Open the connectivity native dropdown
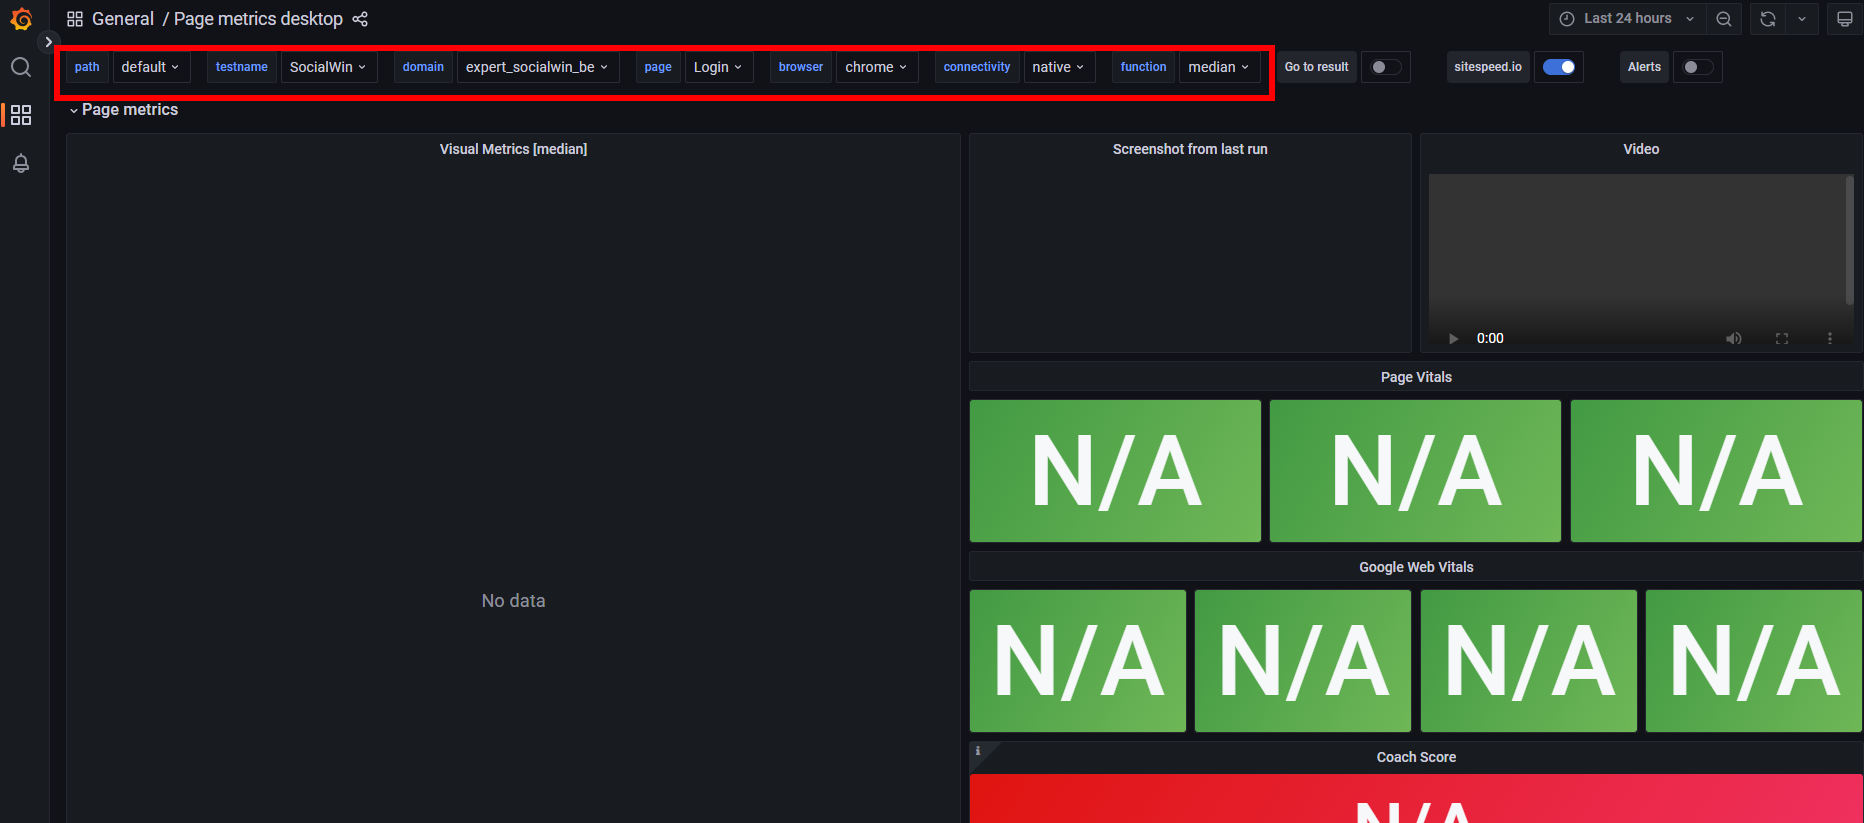1864x823 pixels. click(x=1058, y=67)
